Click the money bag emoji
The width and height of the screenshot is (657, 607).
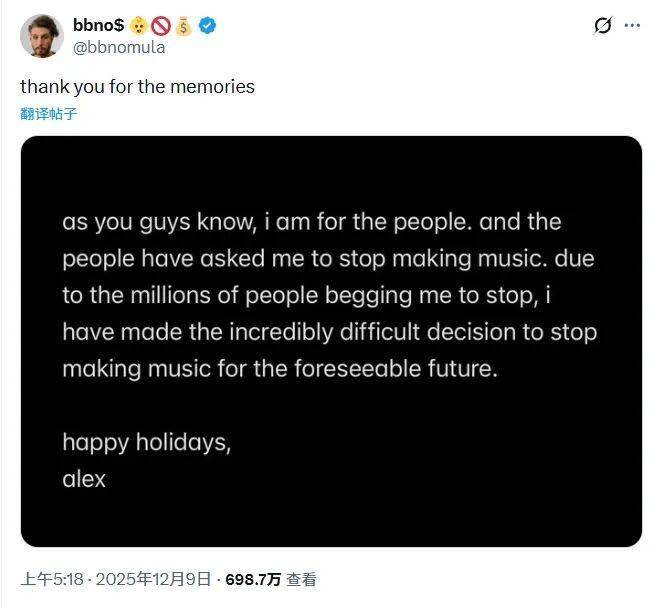coord(183,26)
